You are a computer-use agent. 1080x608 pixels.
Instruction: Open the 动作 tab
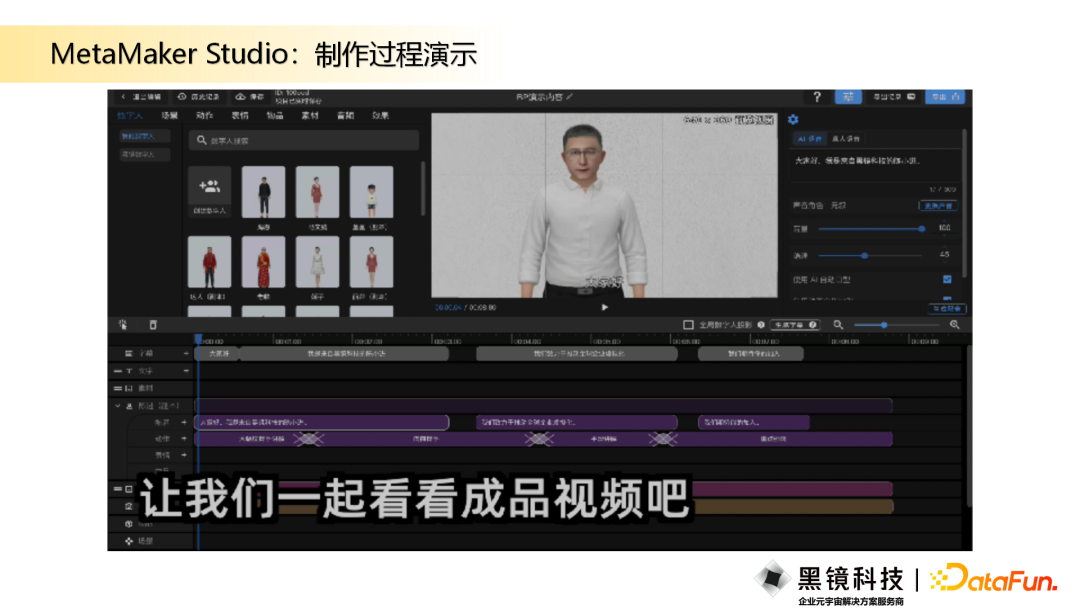click(205, 116)
